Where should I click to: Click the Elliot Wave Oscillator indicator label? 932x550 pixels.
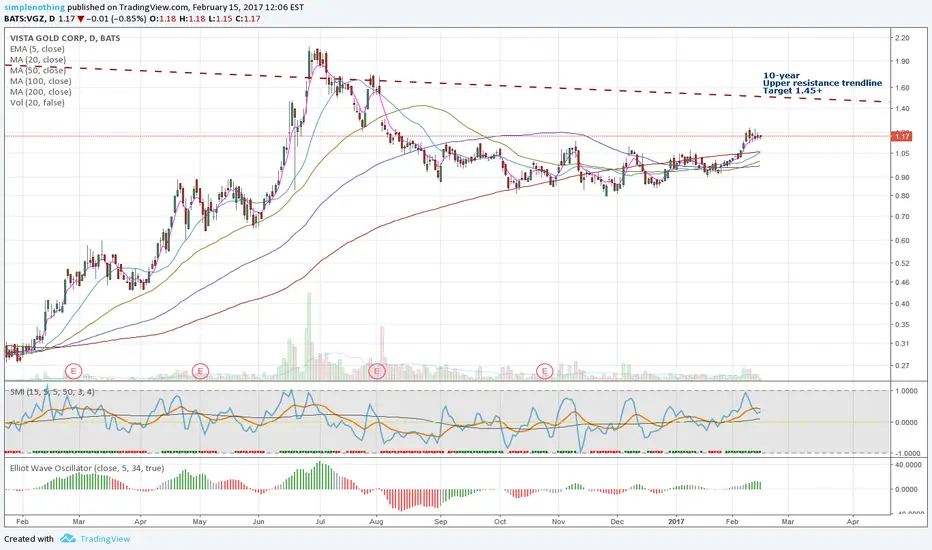point(87,468)
